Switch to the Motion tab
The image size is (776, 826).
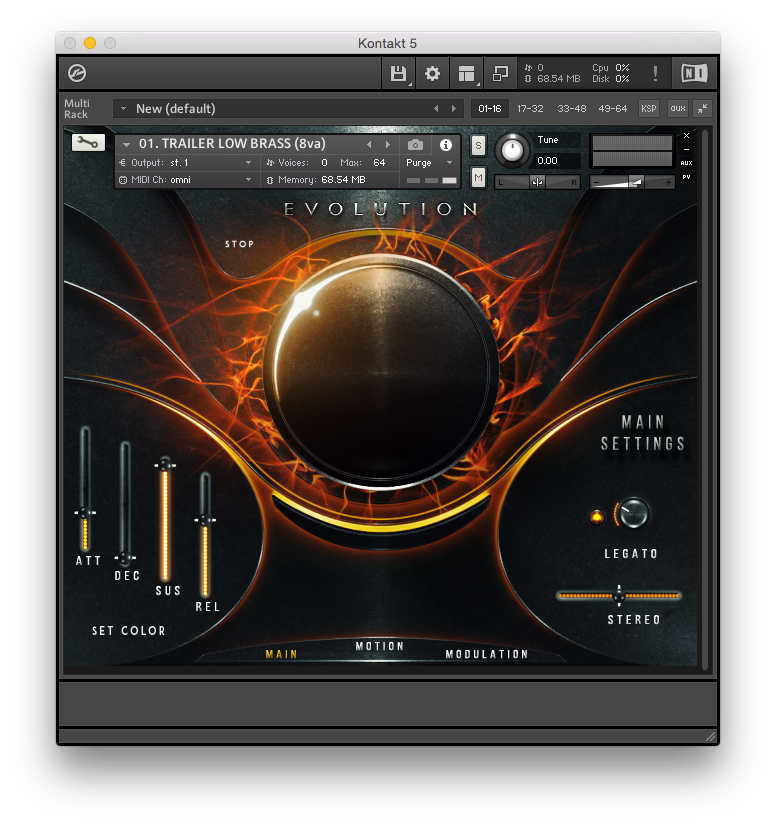[380, 647]
